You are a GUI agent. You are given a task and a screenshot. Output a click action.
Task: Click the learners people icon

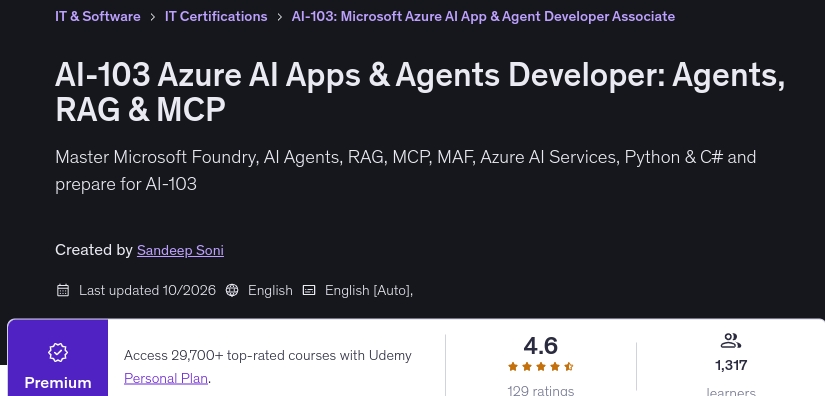click(x=731, y=341)
